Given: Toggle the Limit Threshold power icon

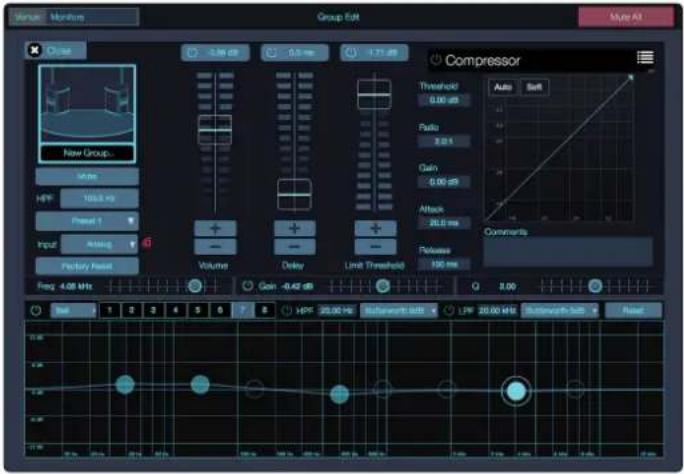Looking at the screenshot, I should (351, 53).
